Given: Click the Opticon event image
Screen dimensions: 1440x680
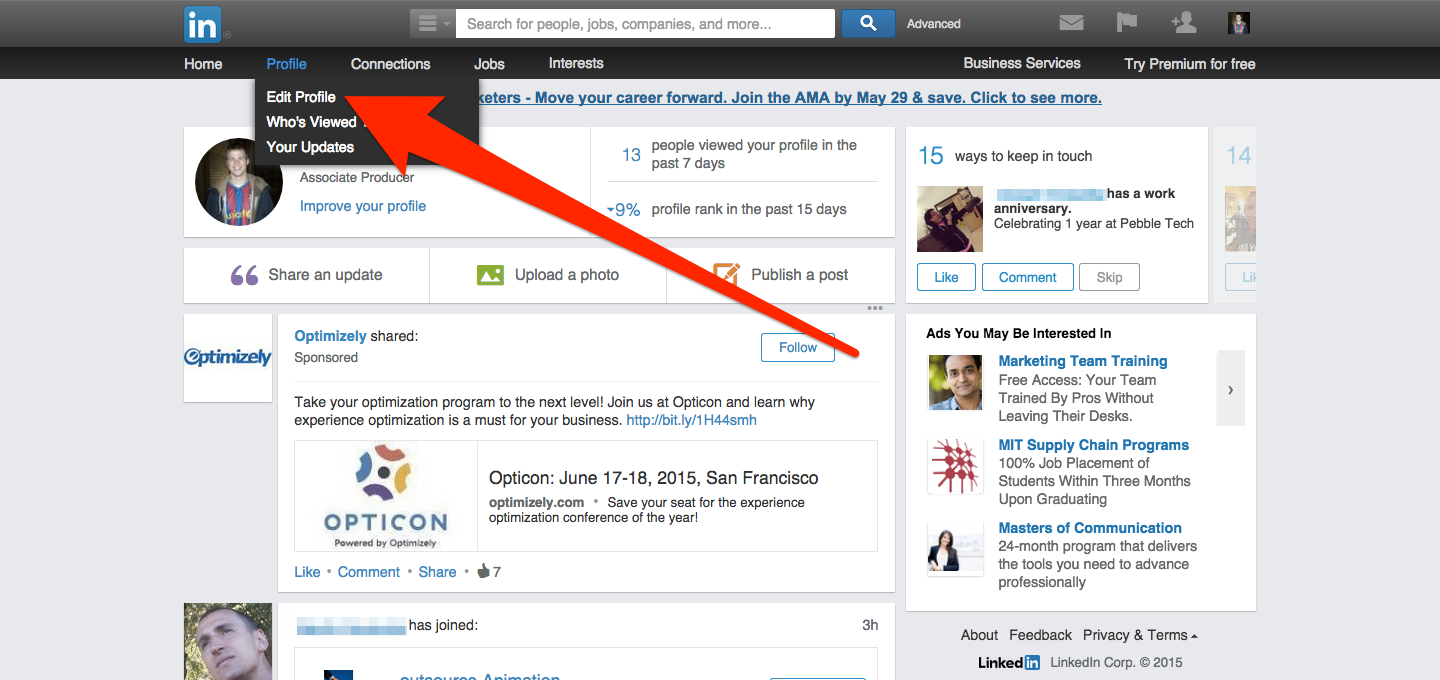Looking at the screenshot, I should click(386, 496).
